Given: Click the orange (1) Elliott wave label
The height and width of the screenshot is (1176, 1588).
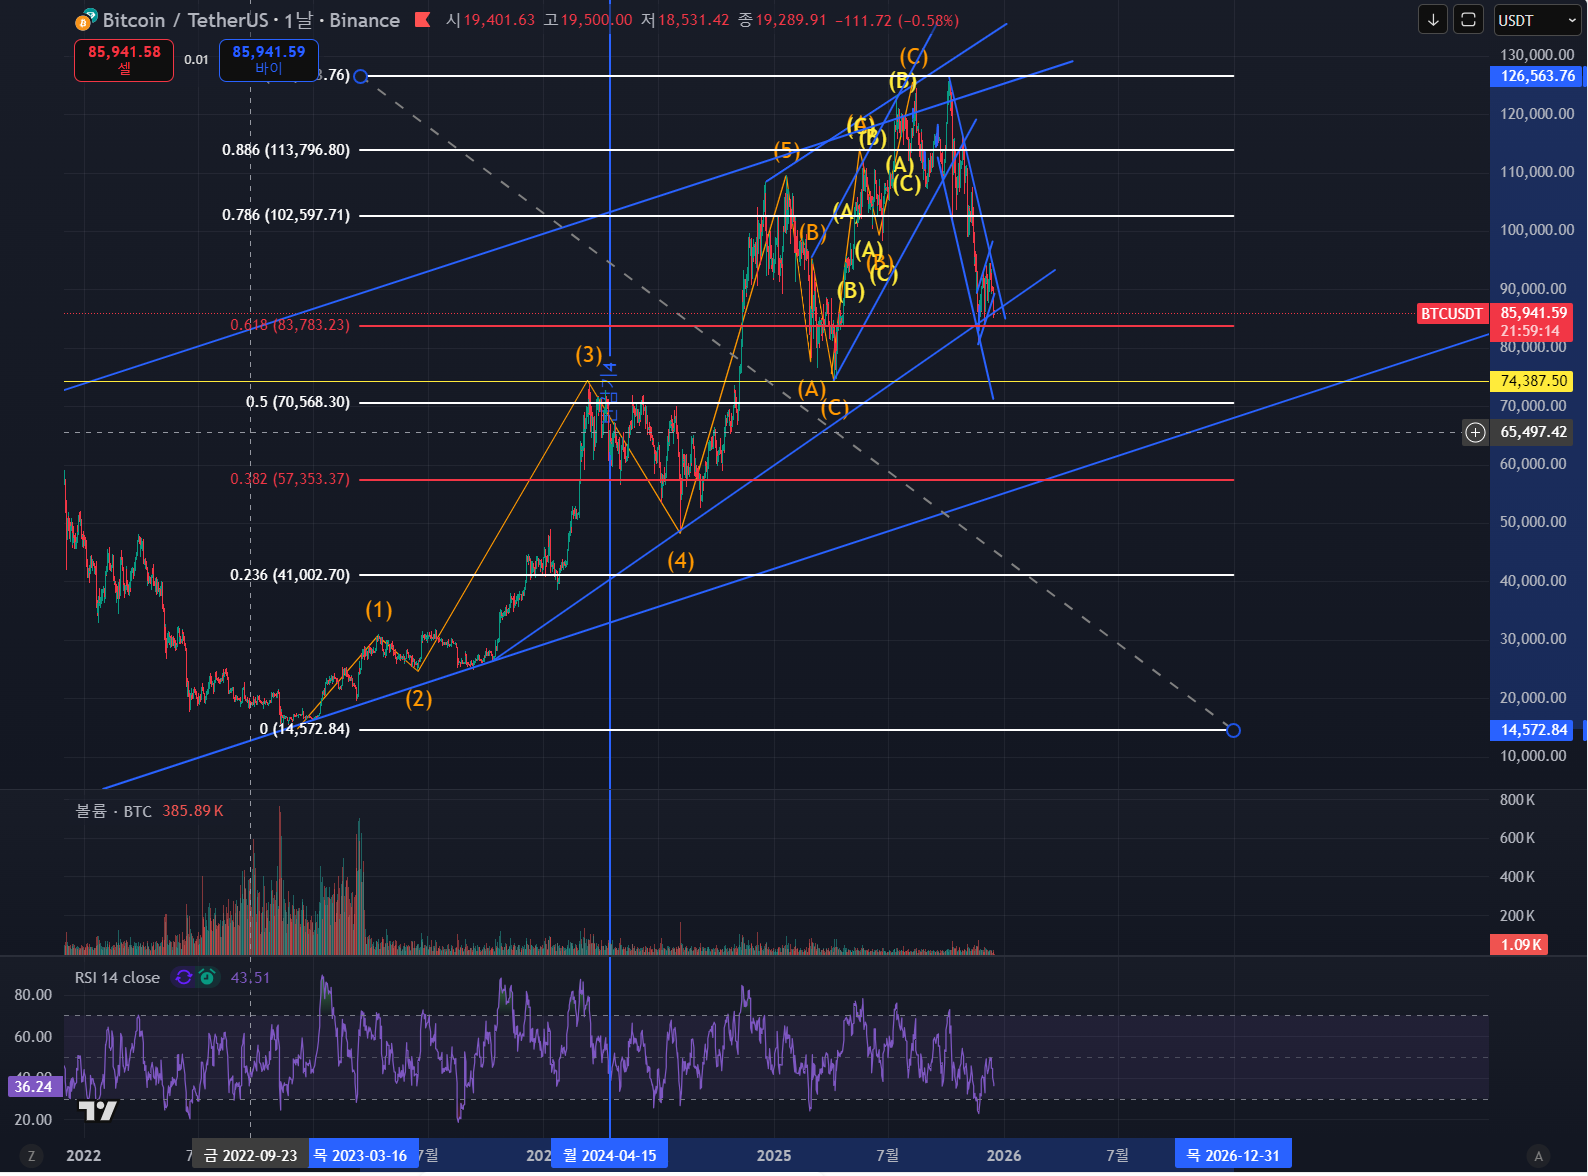Looking at the screenshot, I should (379, 610).
